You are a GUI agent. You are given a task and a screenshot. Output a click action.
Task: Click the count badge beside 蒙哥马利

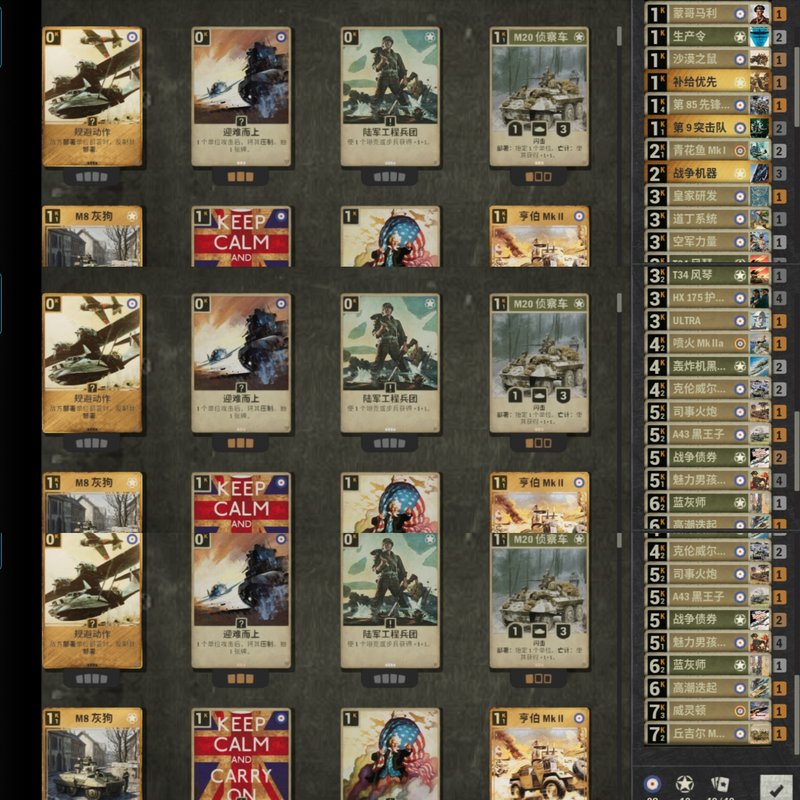coord(779,14)
